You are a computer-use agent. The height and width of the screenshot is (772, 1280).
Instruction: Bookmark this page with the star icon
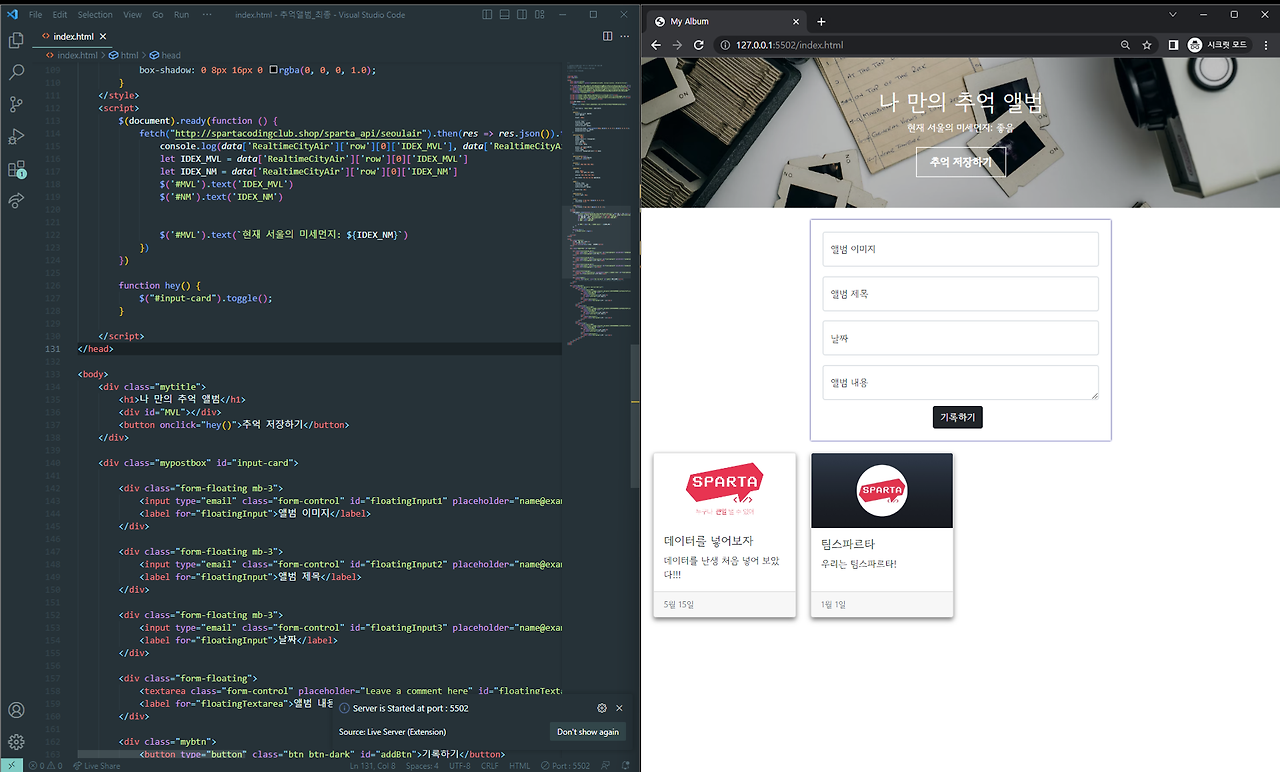pos(1147,45)
